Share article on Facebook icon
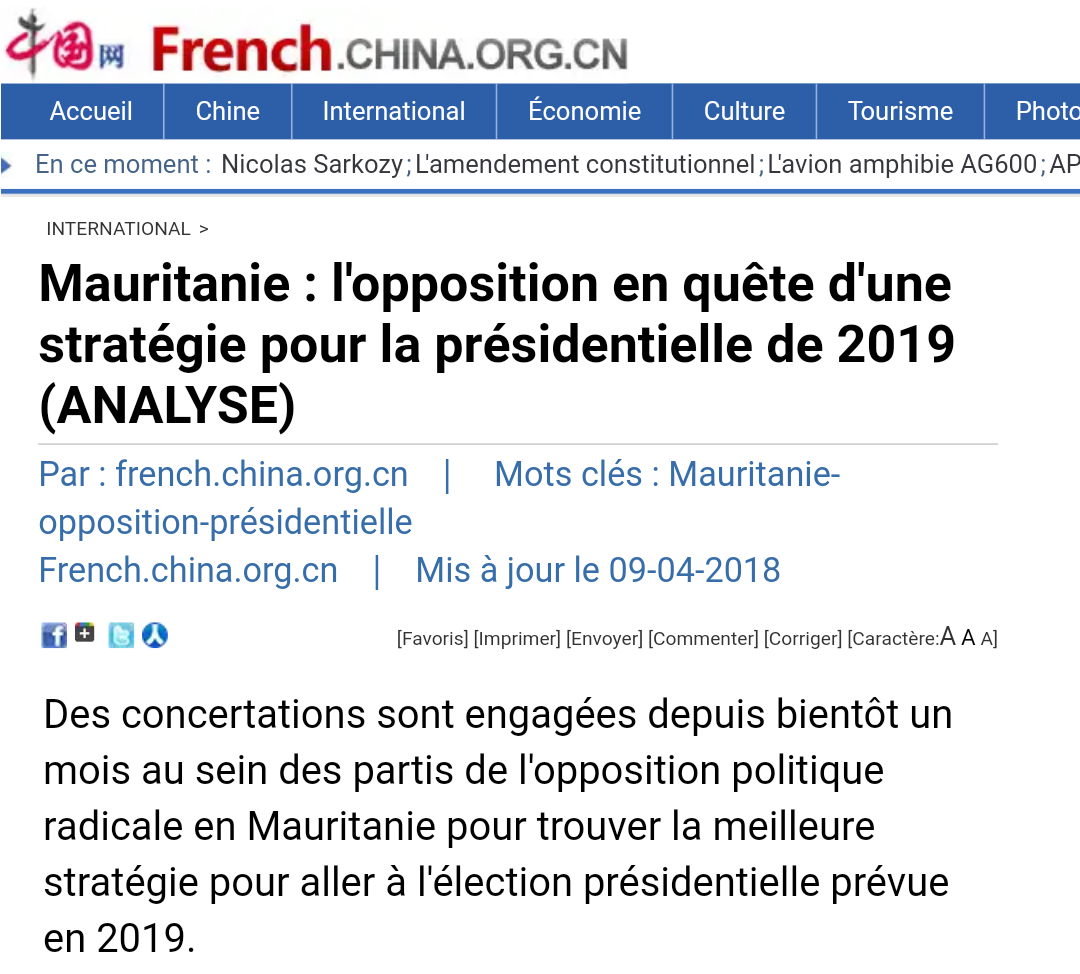1080x974 pixels. pos(54,635)
